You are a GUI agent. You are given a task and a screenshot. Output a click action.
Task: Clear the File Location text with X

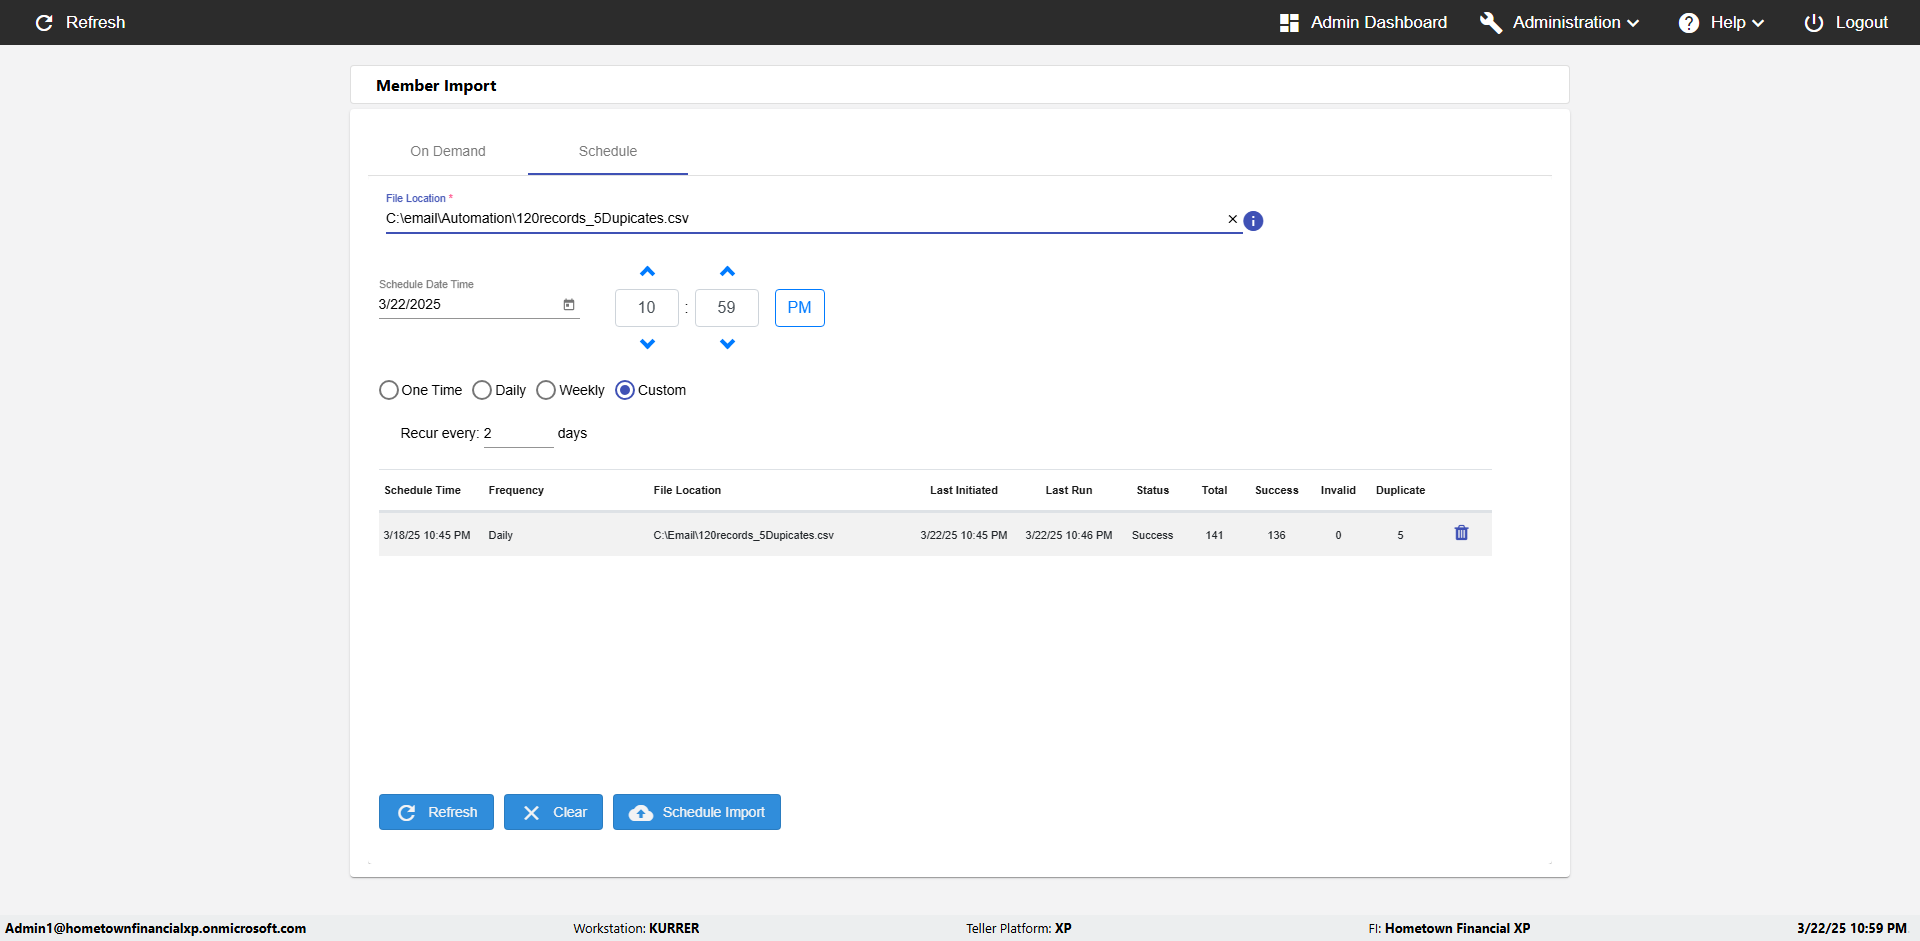pos(1232,219)
